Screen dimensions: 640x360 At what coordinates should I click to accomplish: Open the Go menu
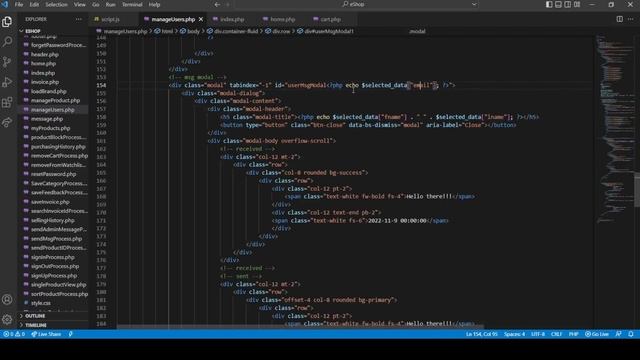click(96, 4)
